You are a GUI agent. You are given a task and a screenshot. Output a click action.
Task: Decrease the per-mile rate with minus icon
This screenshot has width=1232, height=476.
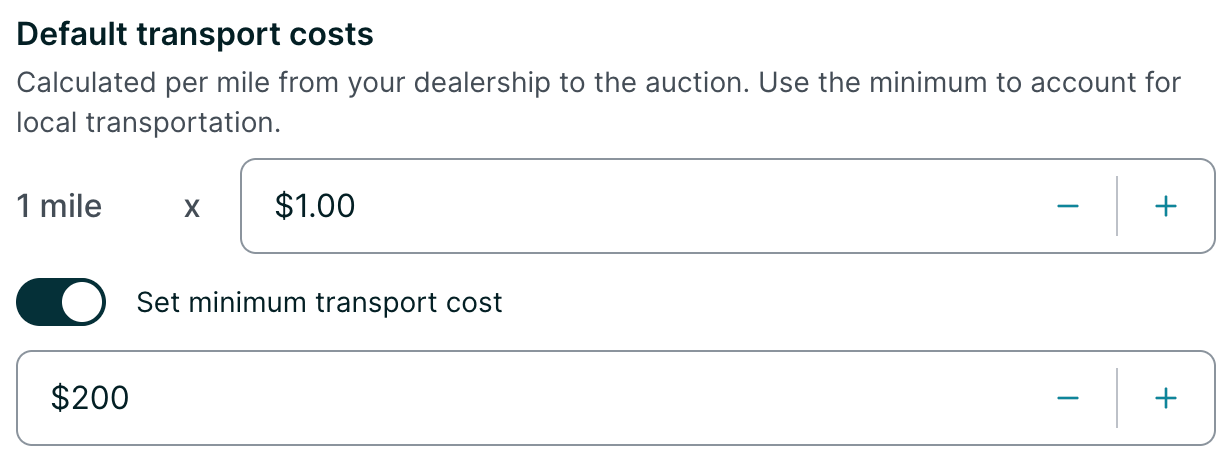tap(1067, 207)
